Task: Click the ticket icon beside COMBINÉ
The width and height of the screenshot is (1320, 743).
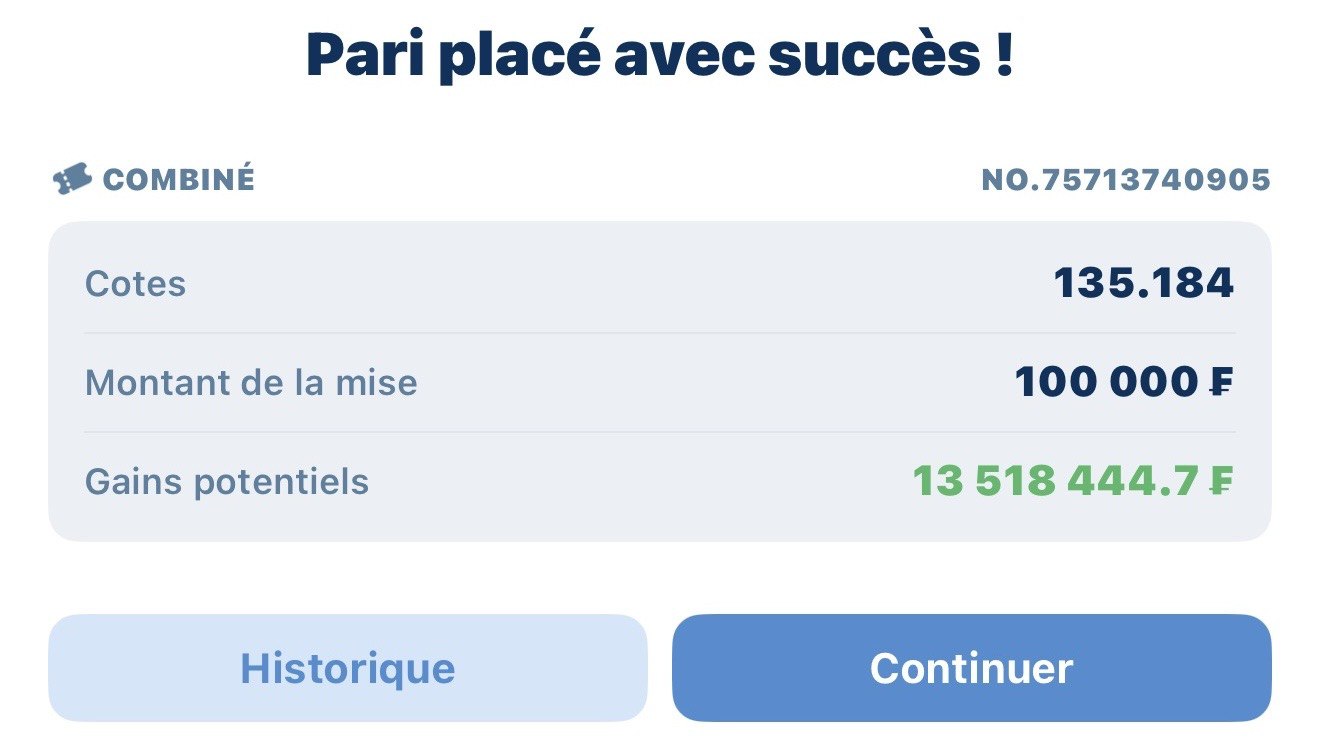Action: pyautogui.click(x=72, y=179)
